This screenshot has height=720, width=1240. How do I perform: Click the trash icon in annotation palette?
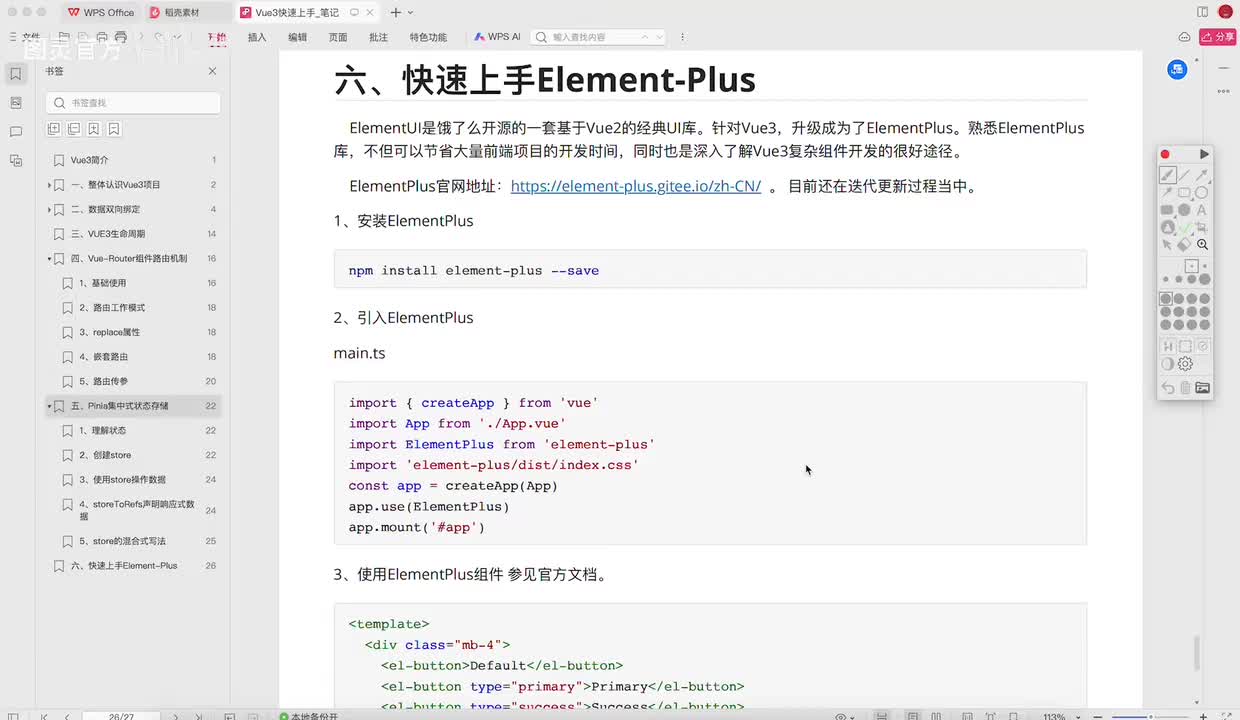tap(1185, 387)
